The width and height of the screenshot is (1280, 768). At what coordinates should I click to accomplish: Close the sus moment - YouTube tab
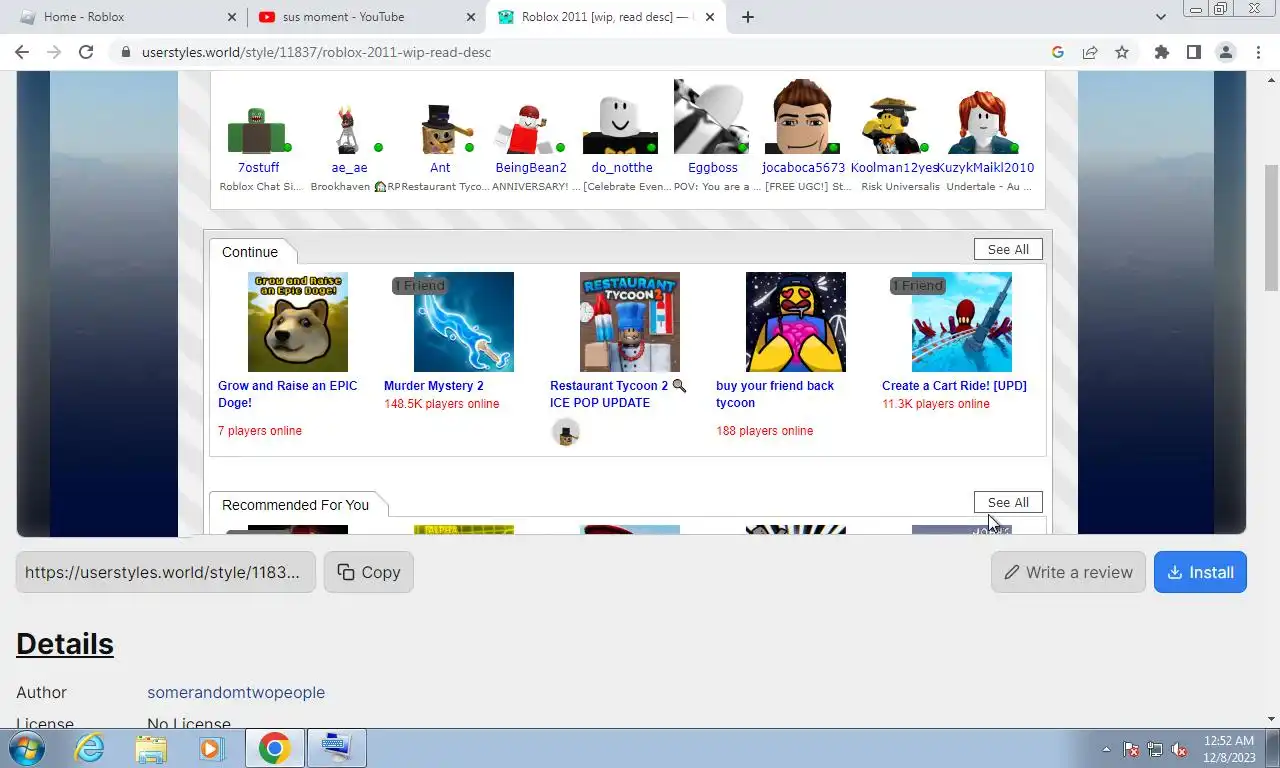[x=470, y=17]
